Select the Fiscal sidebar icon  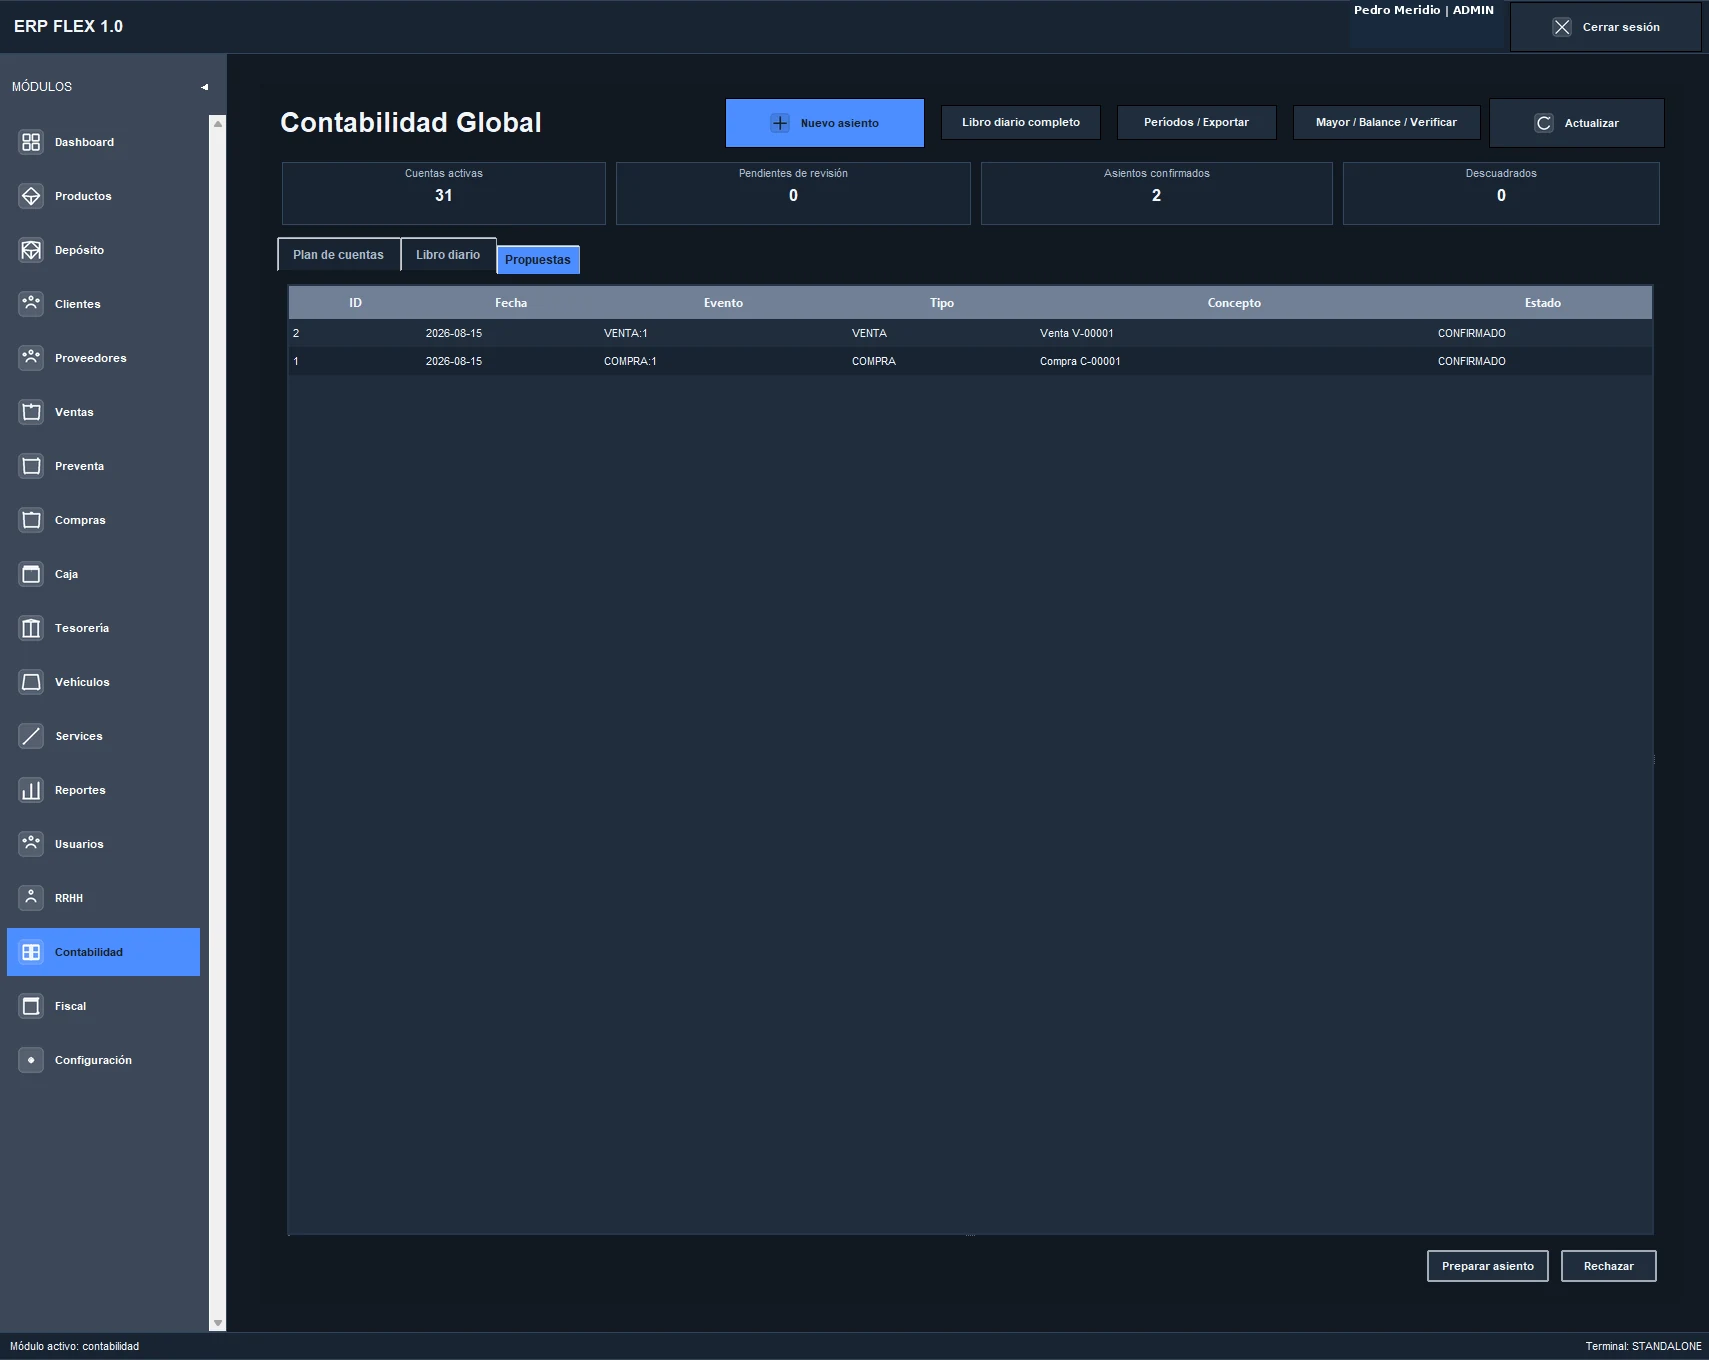(x=31, y=1006)
